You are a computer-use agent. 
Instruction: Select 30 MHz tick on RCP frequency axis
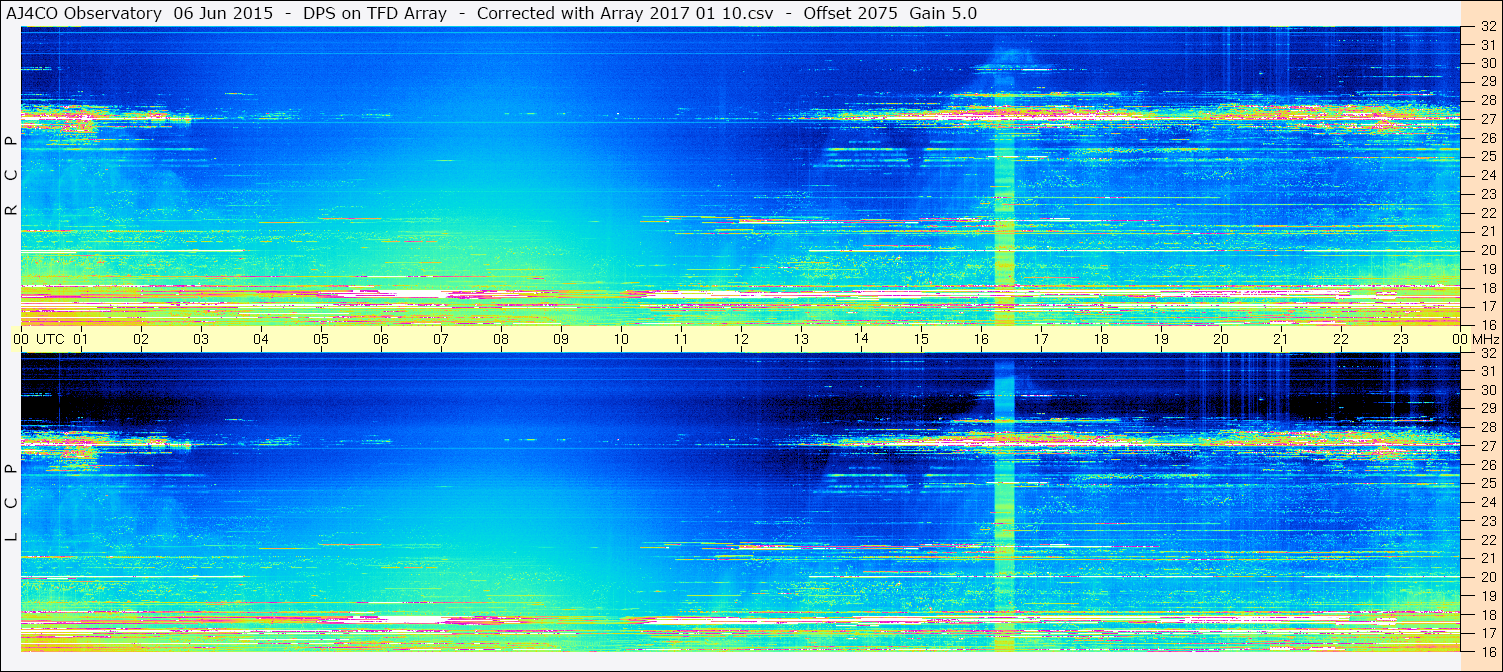(1487, 63)
